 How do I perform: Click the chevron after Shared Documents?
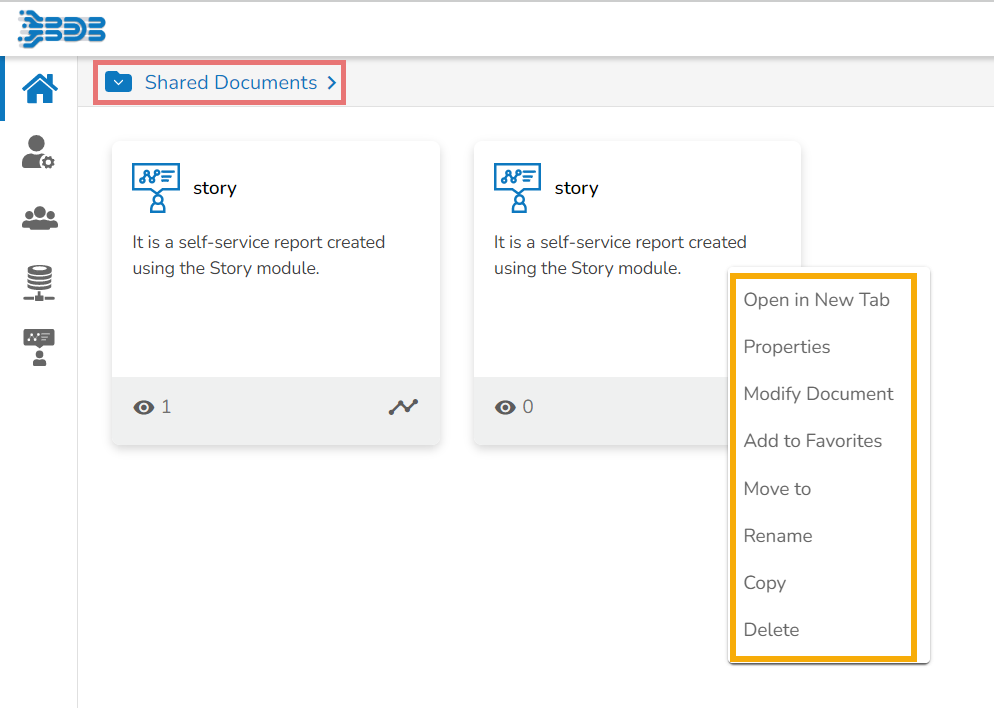coord(332,83)
